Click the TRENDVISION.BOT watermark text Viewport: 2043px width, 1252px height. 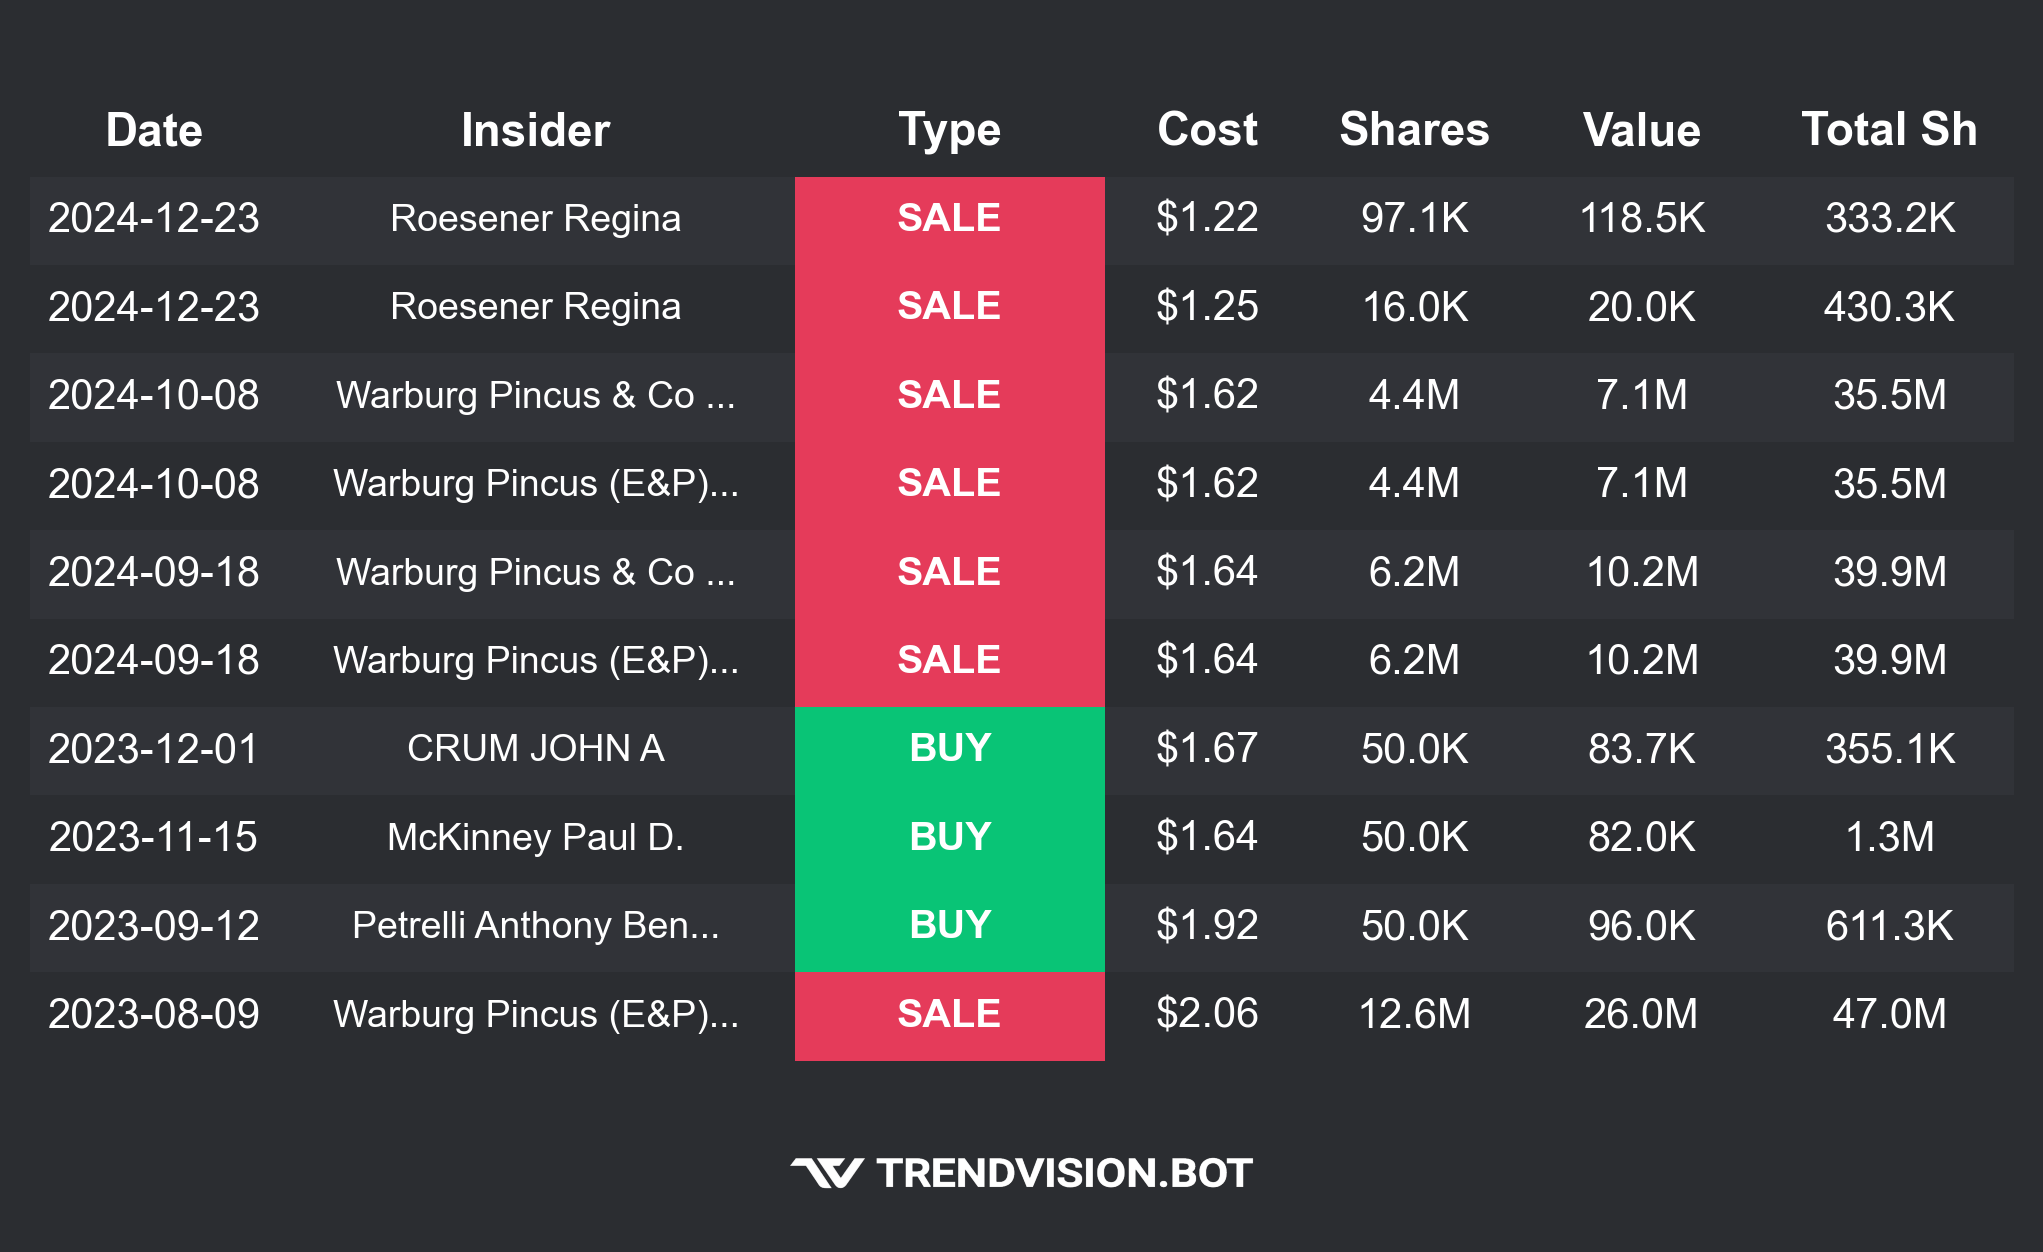1064,1173
